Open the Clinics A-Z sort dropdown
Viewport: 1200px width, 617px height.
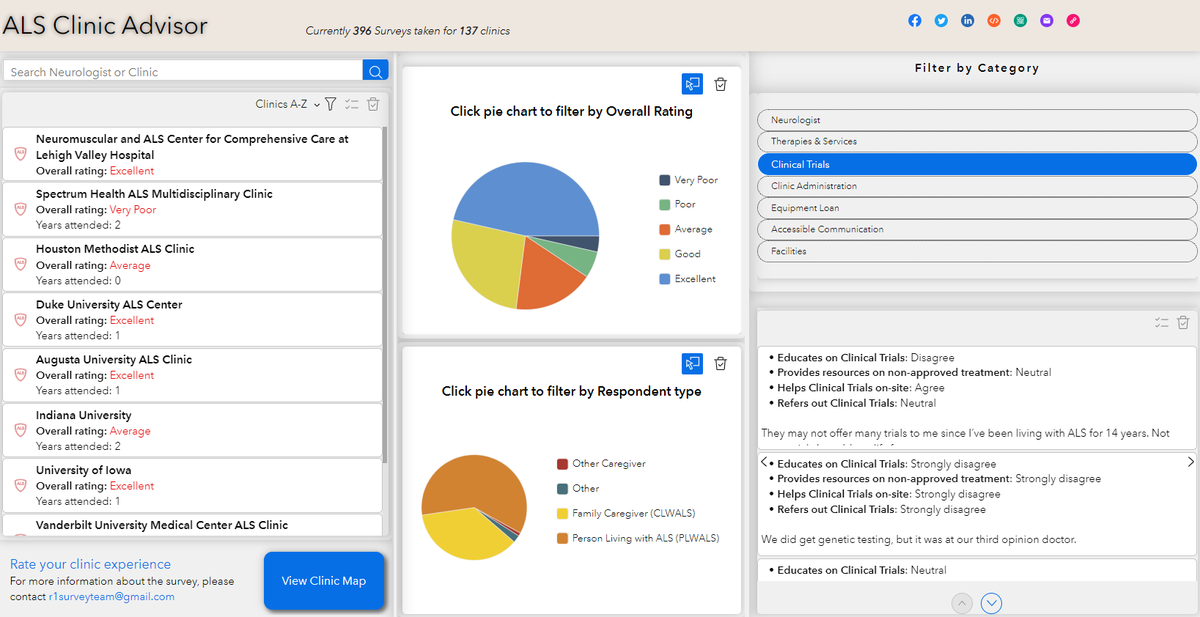(288, 104)
